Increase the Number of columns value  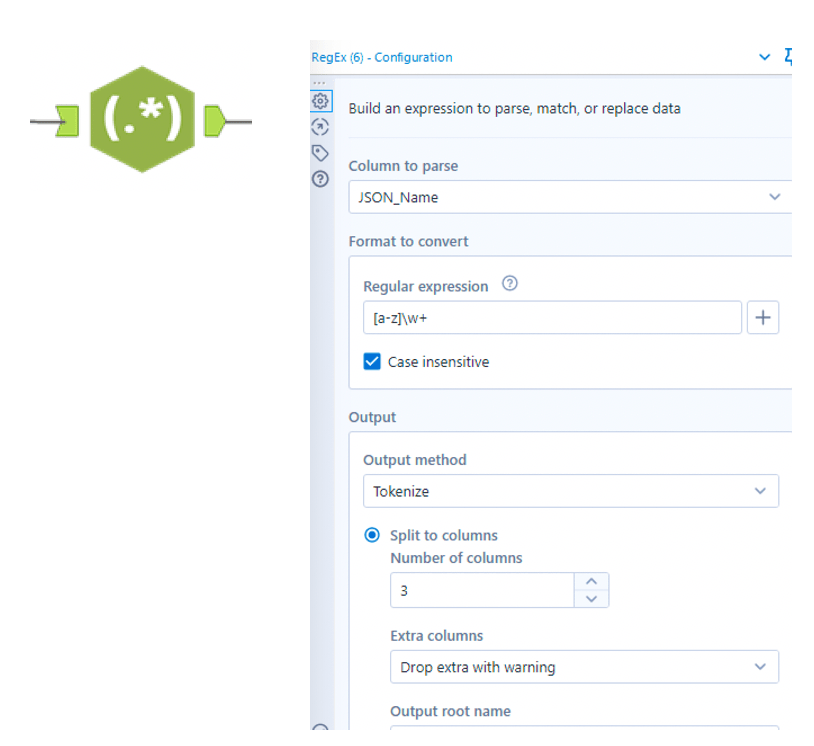591,581
